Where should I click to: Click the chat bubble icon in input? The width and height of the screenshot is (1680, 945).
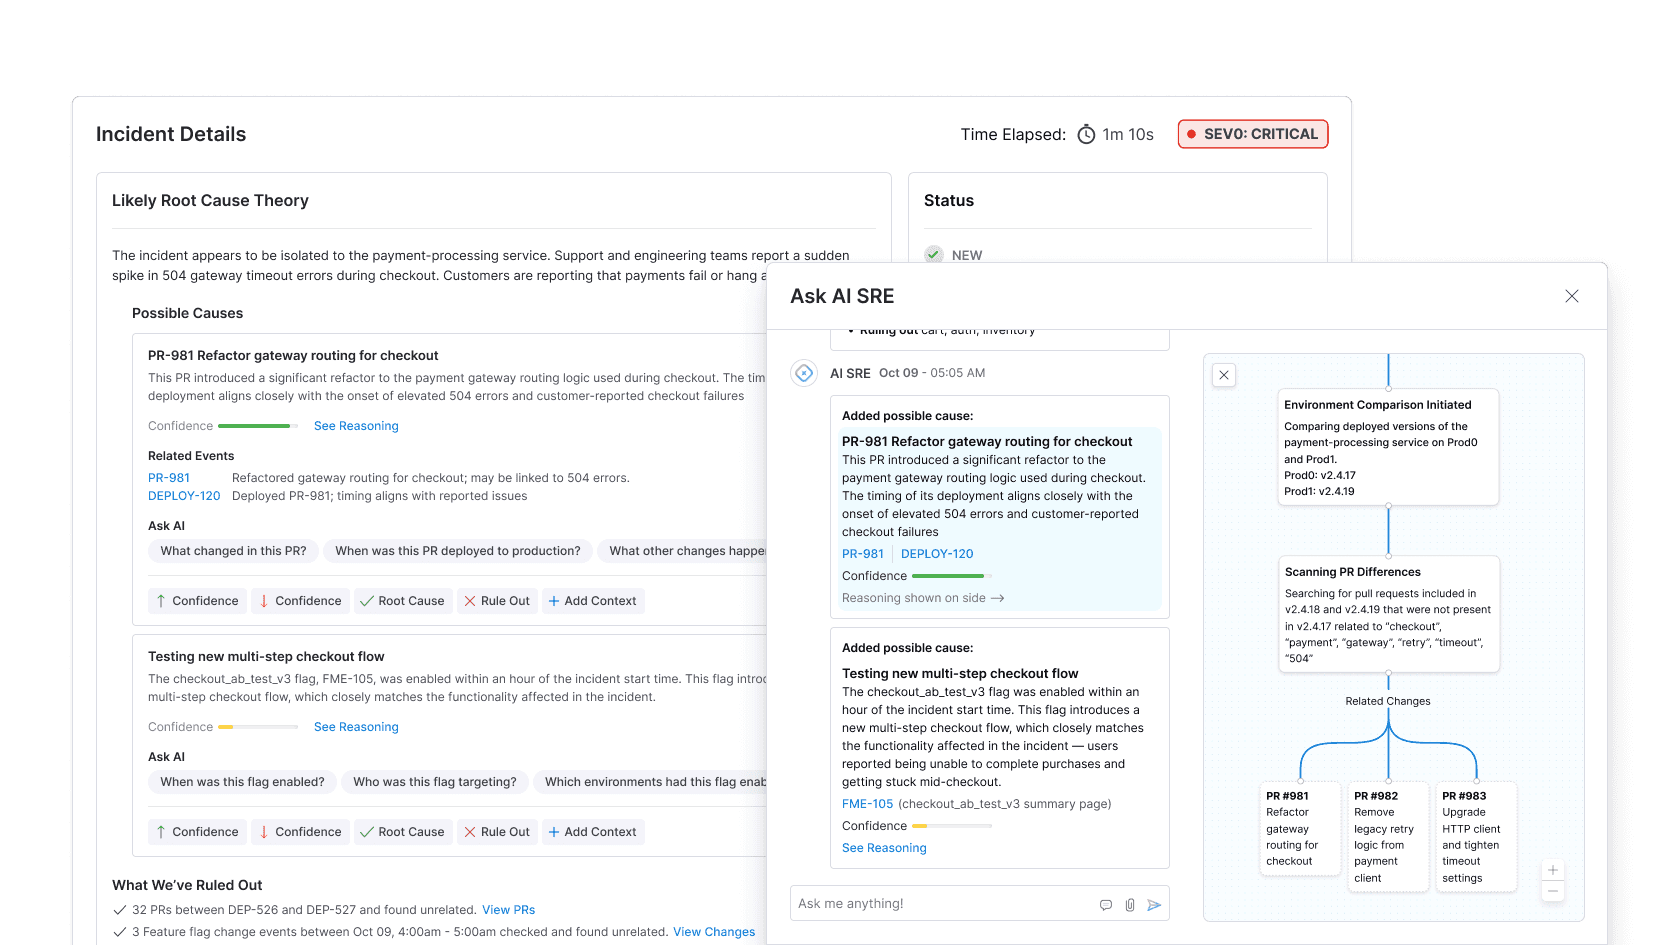click(1106, 904)
